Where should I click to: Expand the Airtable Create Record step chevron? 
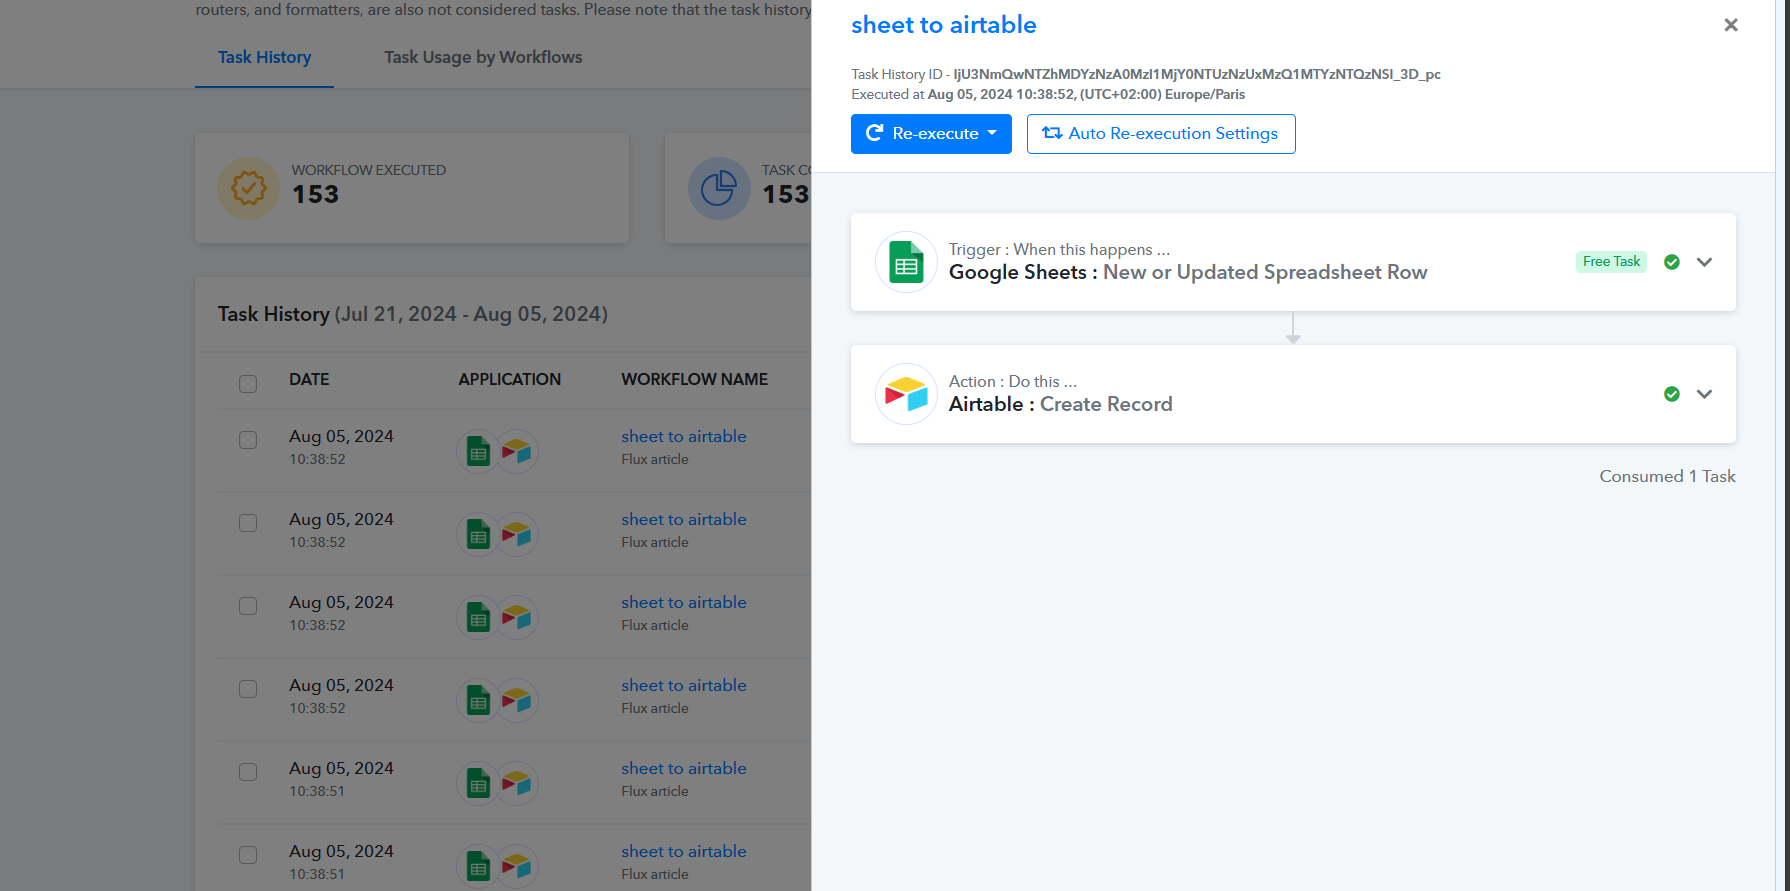click(x=1705, y=394)
